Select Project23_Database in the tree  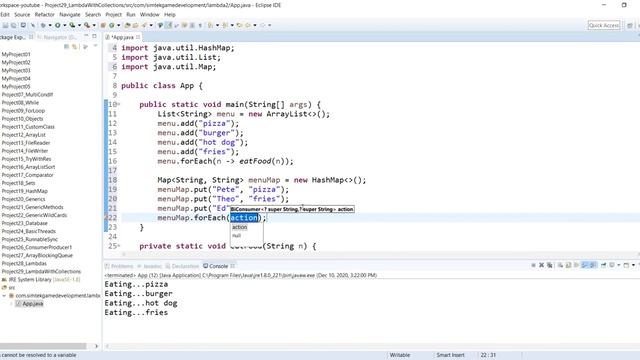point(24,223)
